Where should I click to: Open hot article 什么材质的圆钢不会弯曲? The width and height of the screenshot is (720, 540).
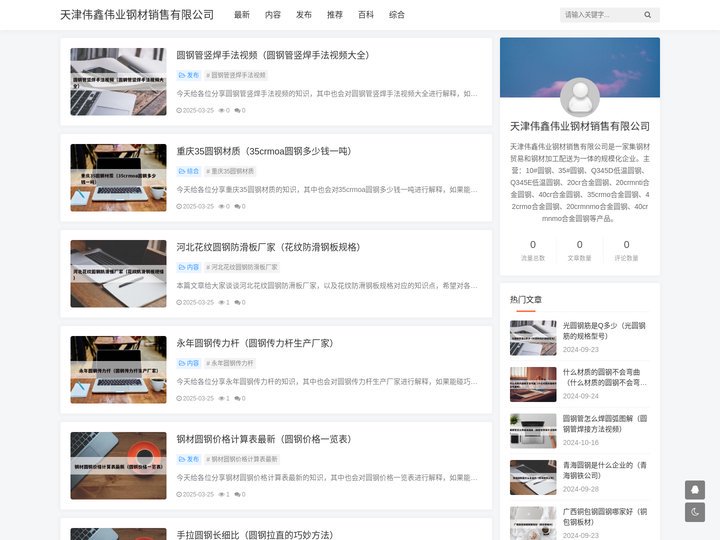pyautogui.click(x=604, y=377)
